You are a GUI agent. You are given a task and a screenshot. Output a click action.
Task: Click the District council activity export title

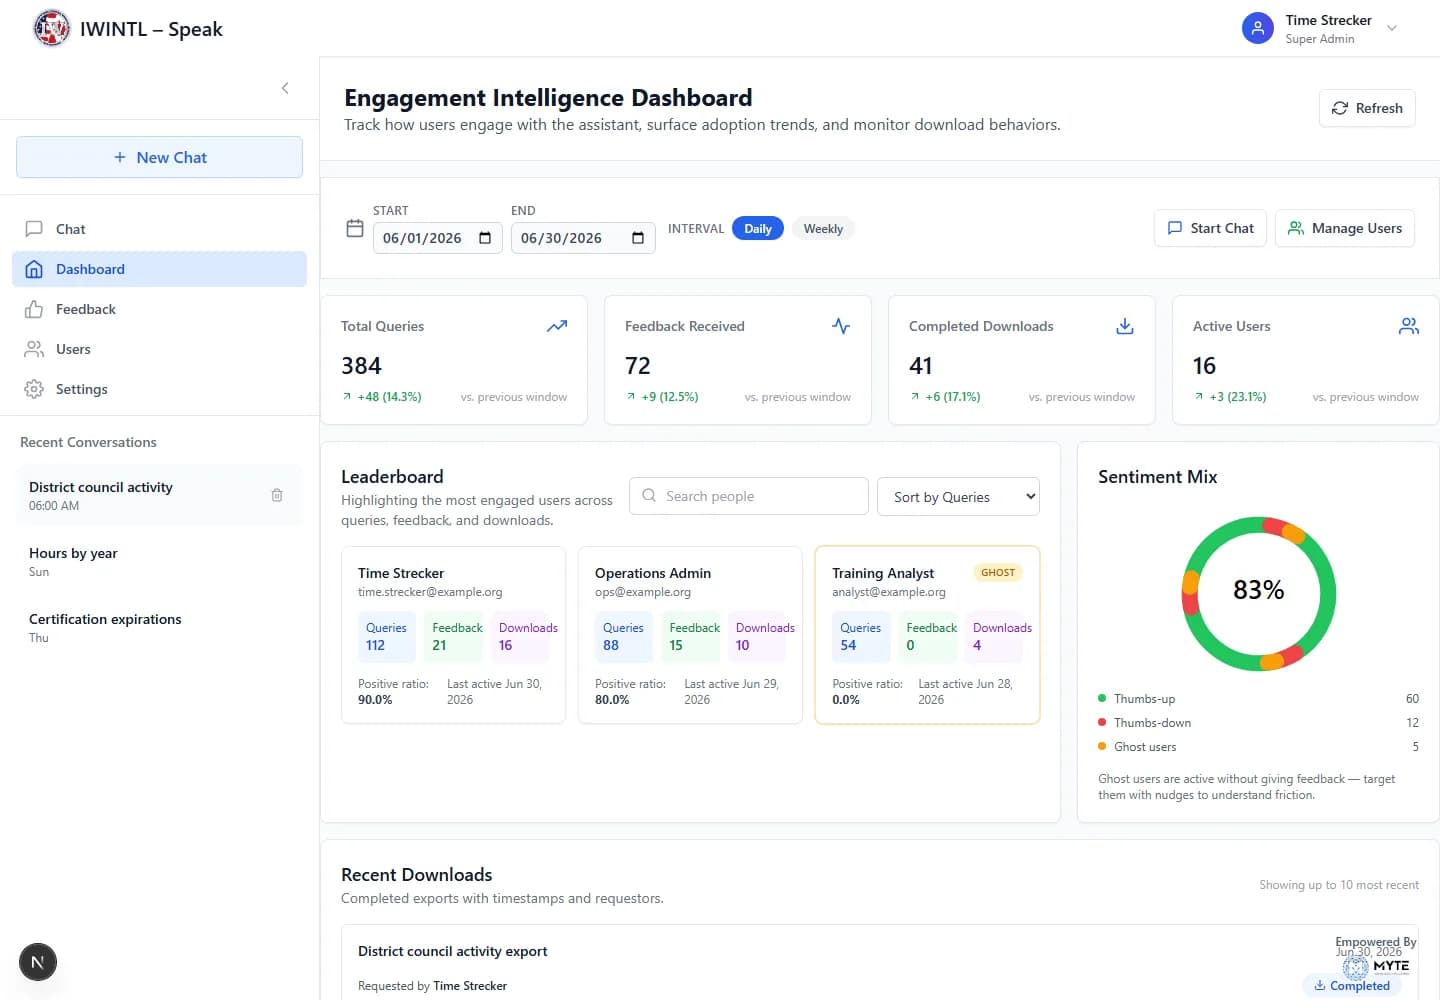453,951
